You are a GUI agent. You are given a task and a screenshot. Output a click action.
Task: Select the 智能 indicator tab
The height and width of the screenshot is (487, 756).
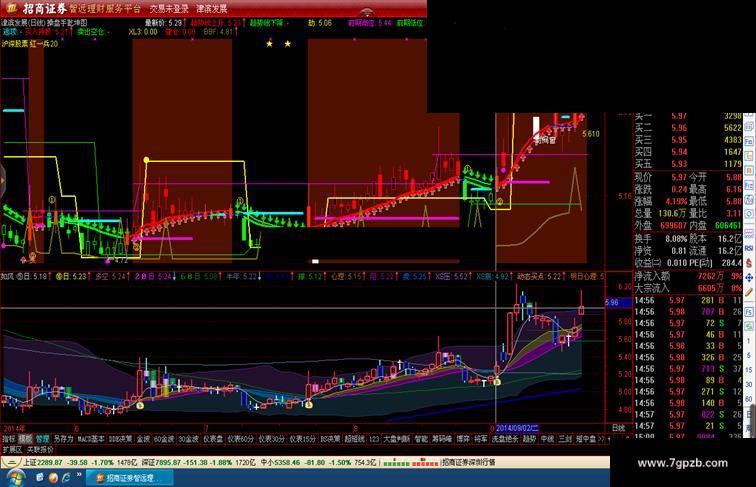tap(421, 439)
